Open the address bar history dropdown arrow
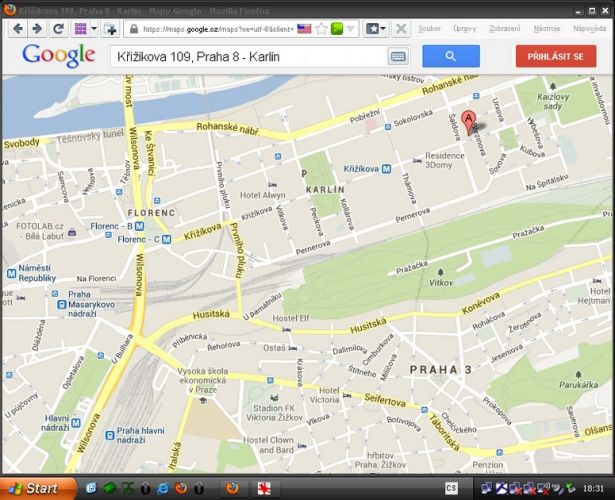 pos(351,29)
